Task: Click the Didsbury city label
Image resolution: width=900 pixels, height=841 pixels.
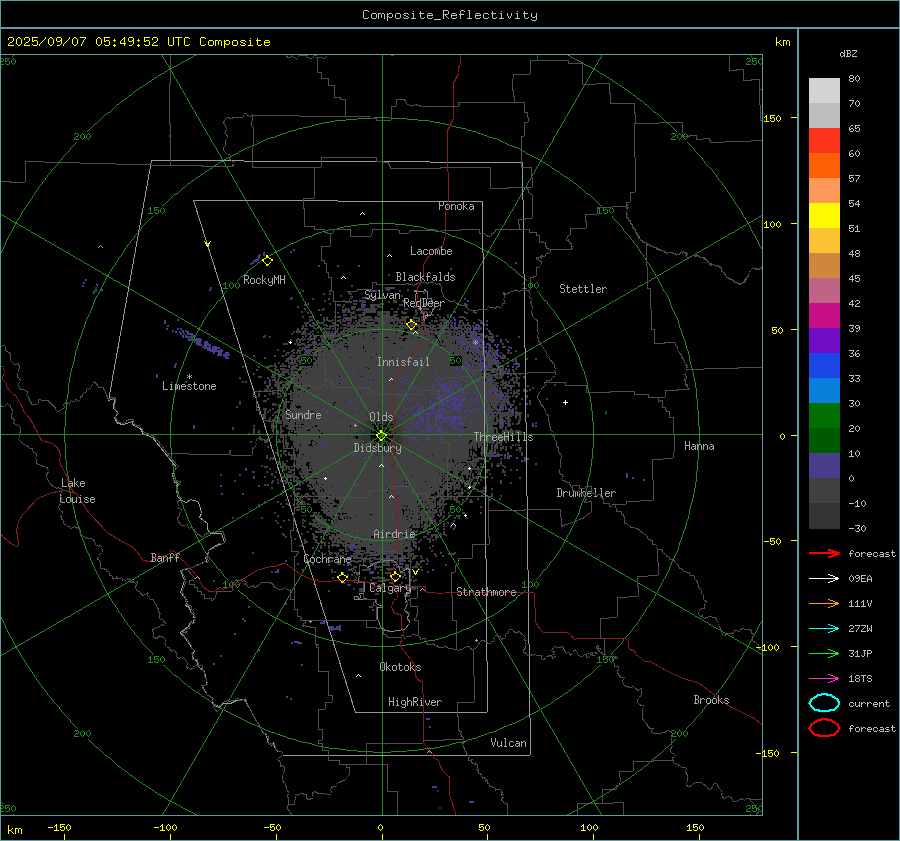Action: (x=377, y=448)
